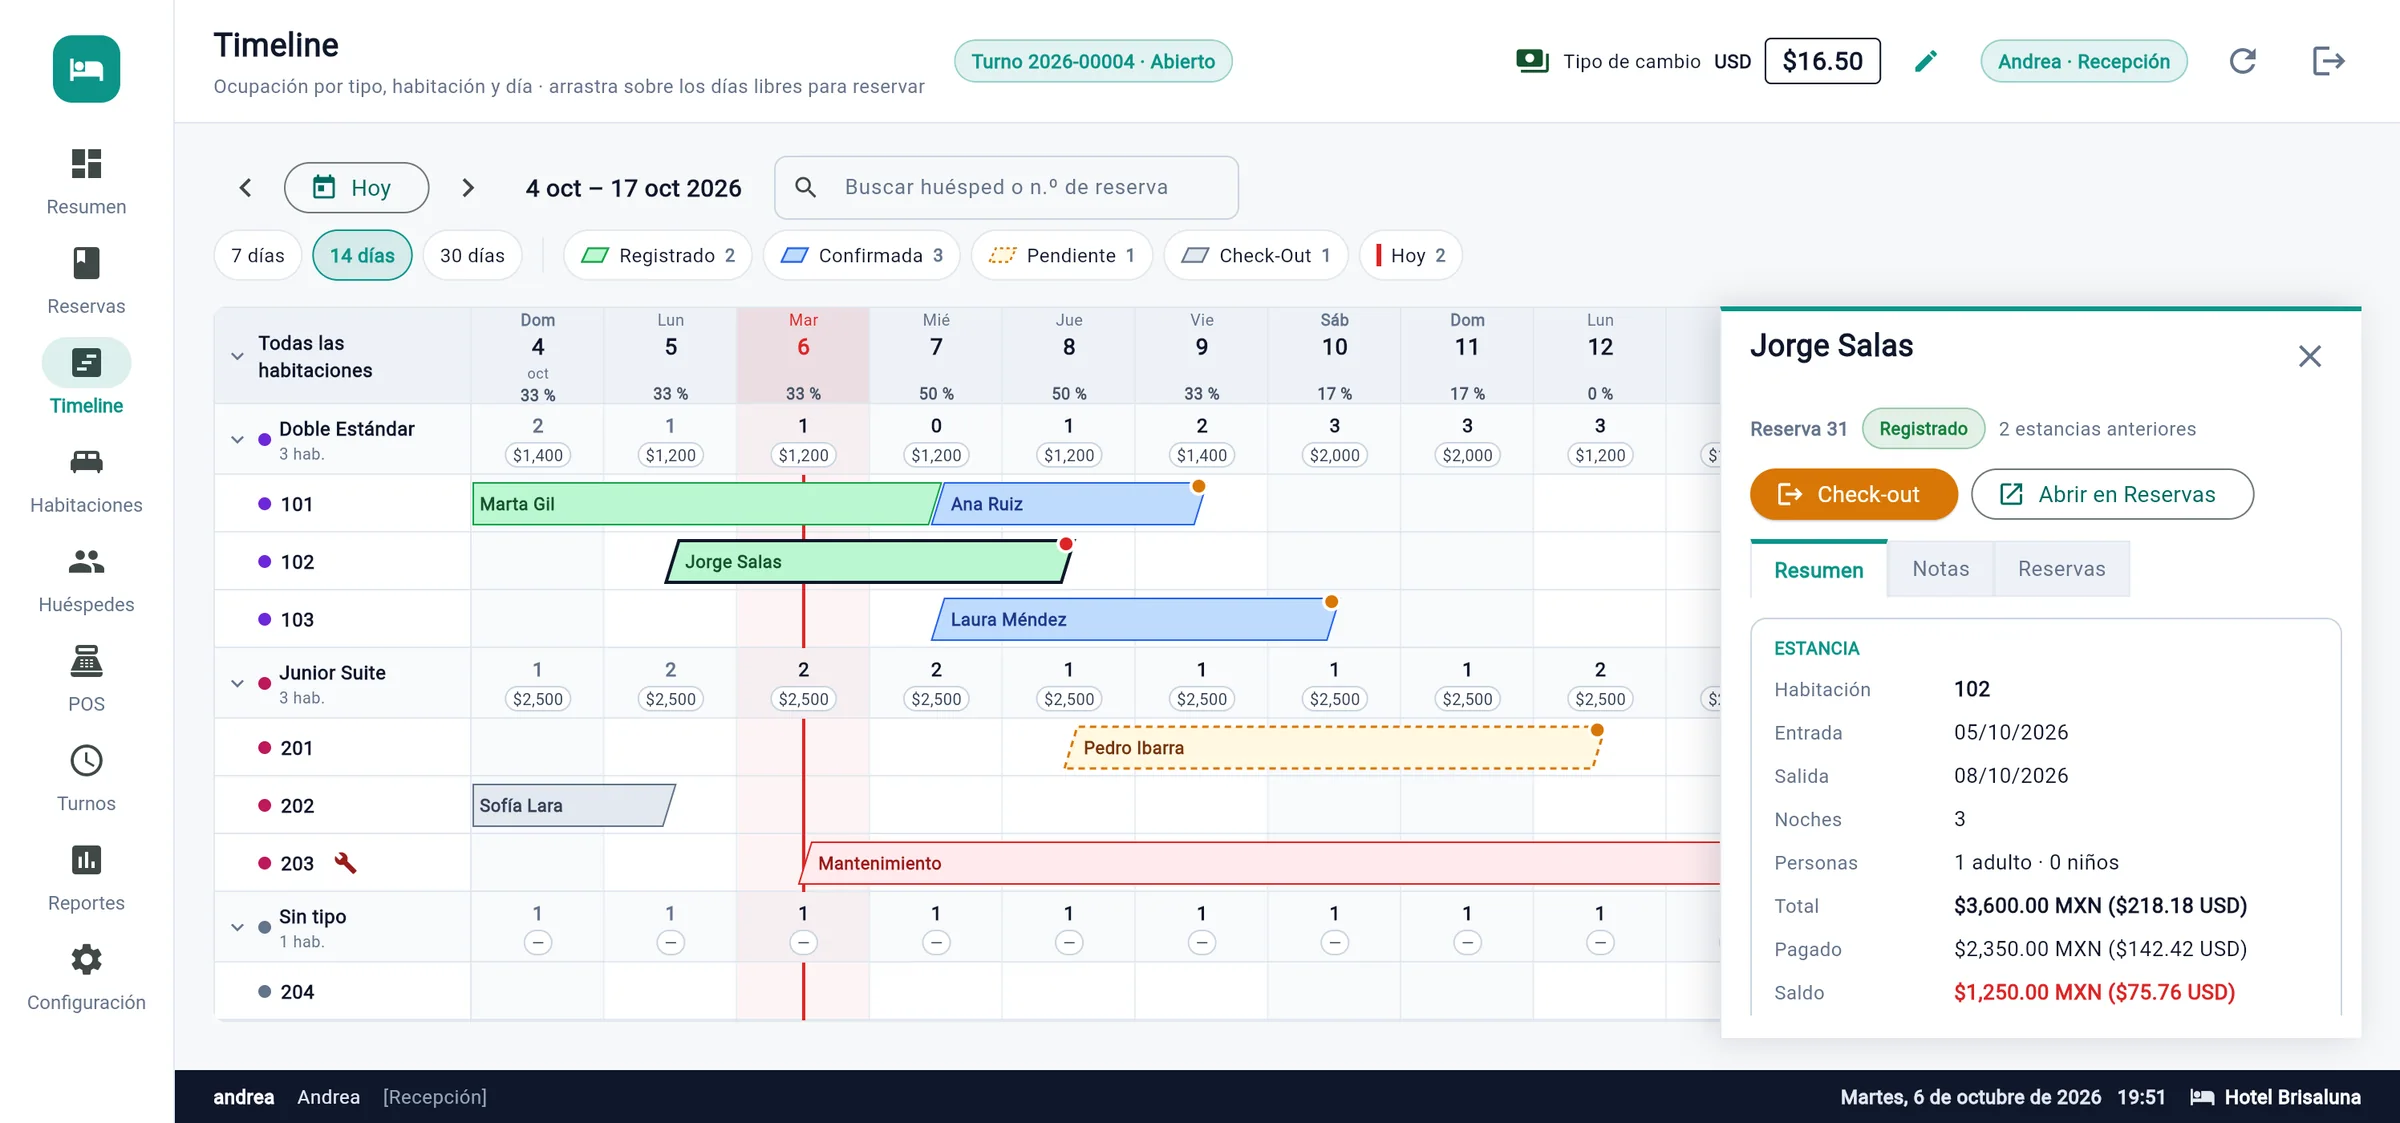Collapse the Sin tipo room group
This screenshot has height=1123, width=2400.
pos(237,927)
